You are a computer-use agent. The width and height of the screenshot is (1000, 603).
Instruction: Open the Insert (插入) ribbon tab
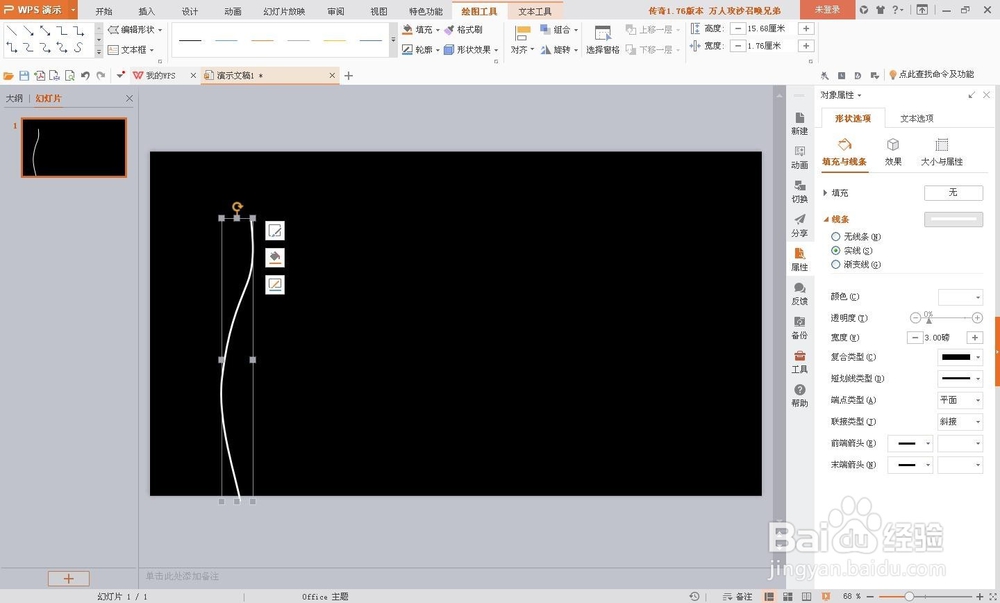point(147,11)
